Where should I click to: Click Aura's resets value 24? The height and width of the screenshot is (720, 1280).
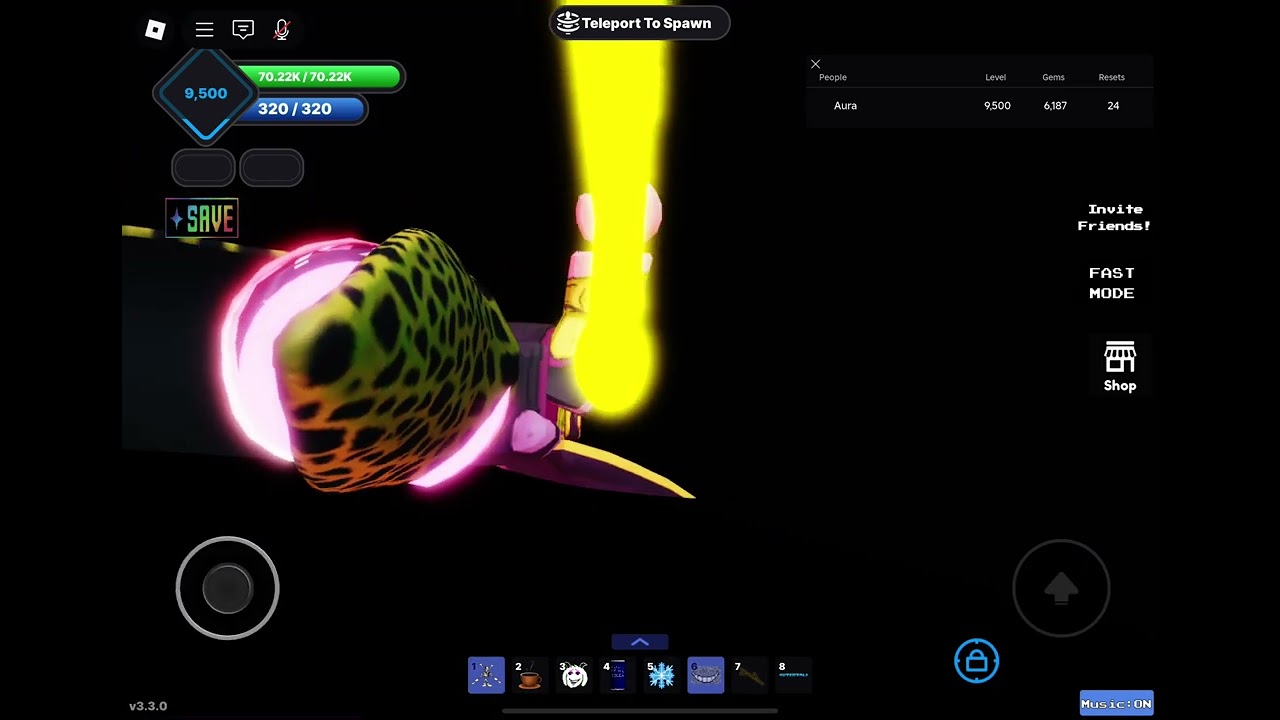coord(1113,105)
